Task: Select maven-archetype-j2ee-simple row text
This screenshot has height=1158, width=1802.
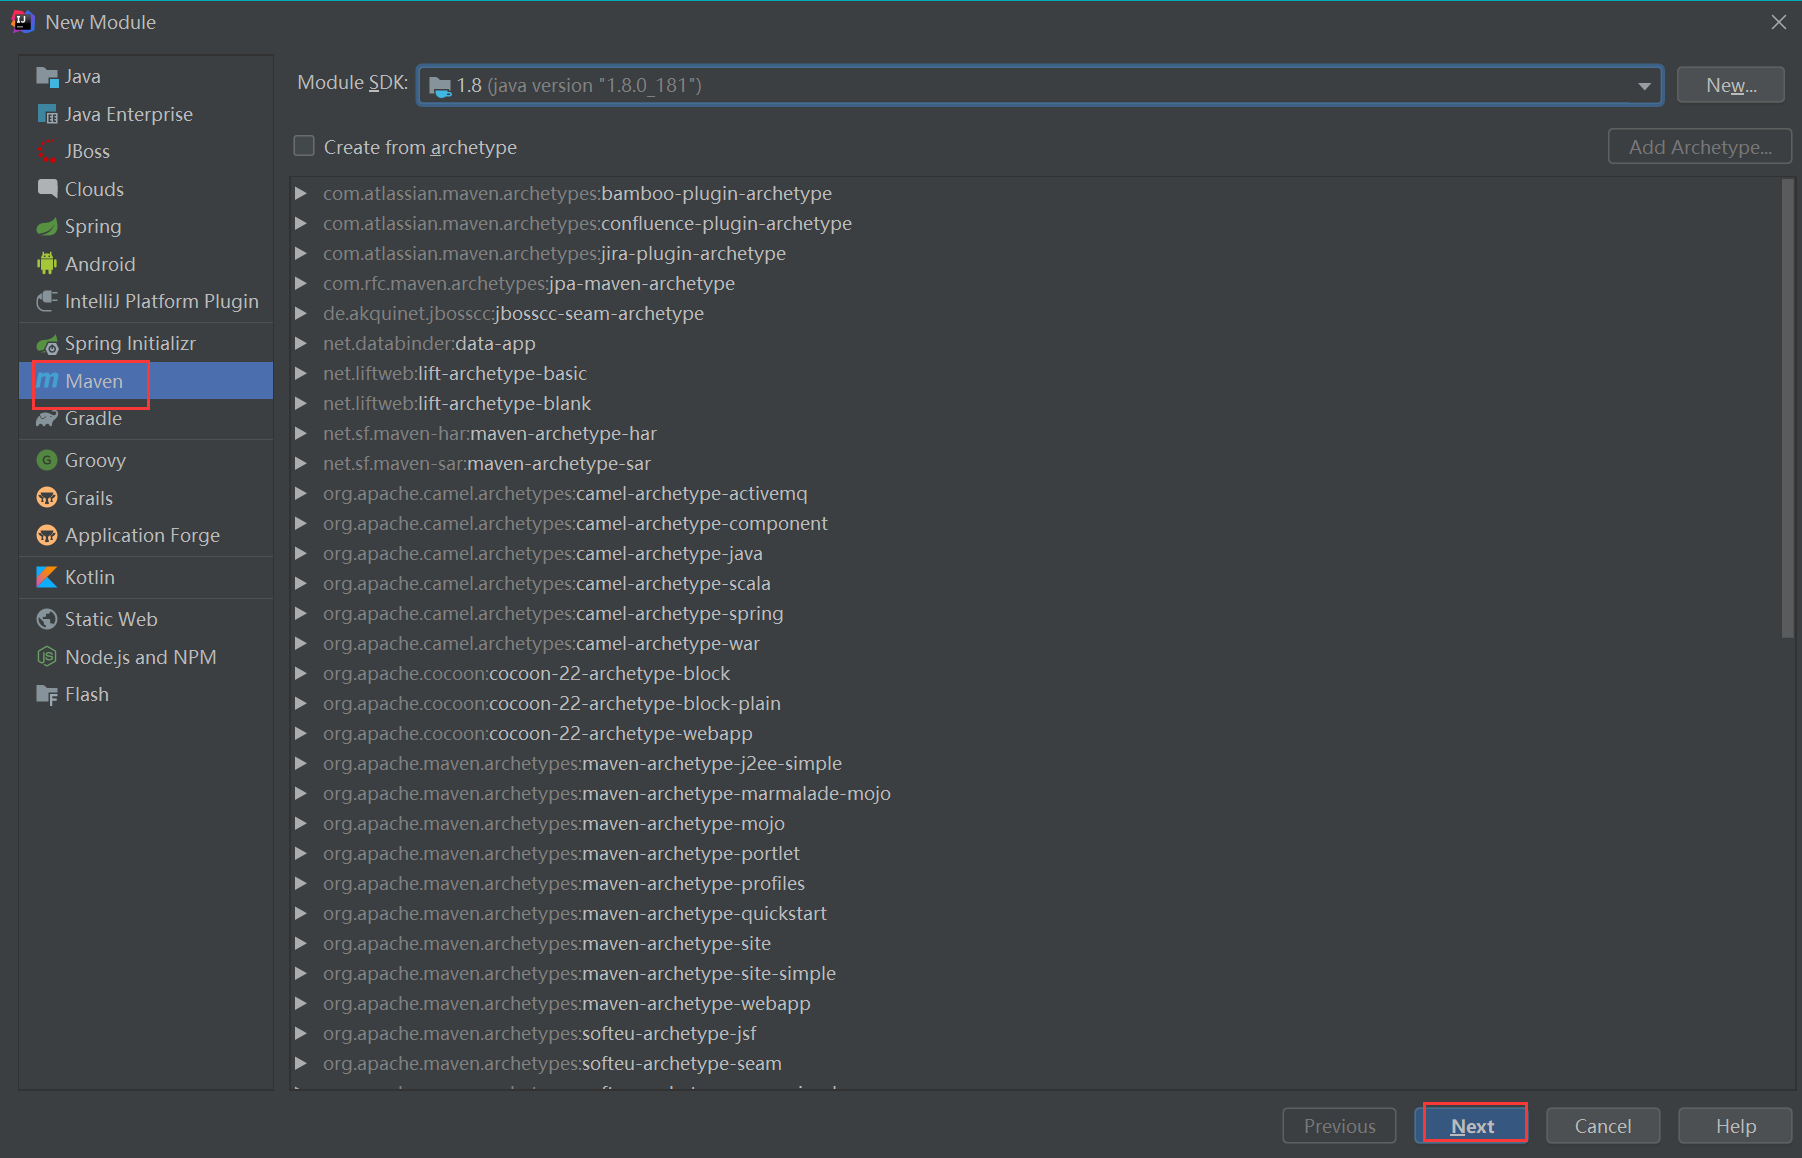Action: [x=582, y=763]
